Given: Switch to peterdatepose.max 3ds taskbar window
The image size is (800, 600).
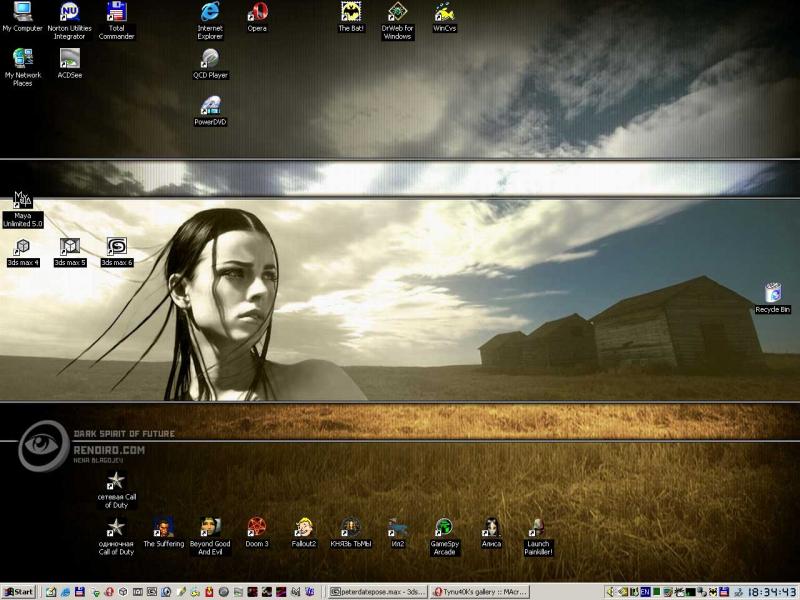Looking at the screenshot, I should coord(378,592).
